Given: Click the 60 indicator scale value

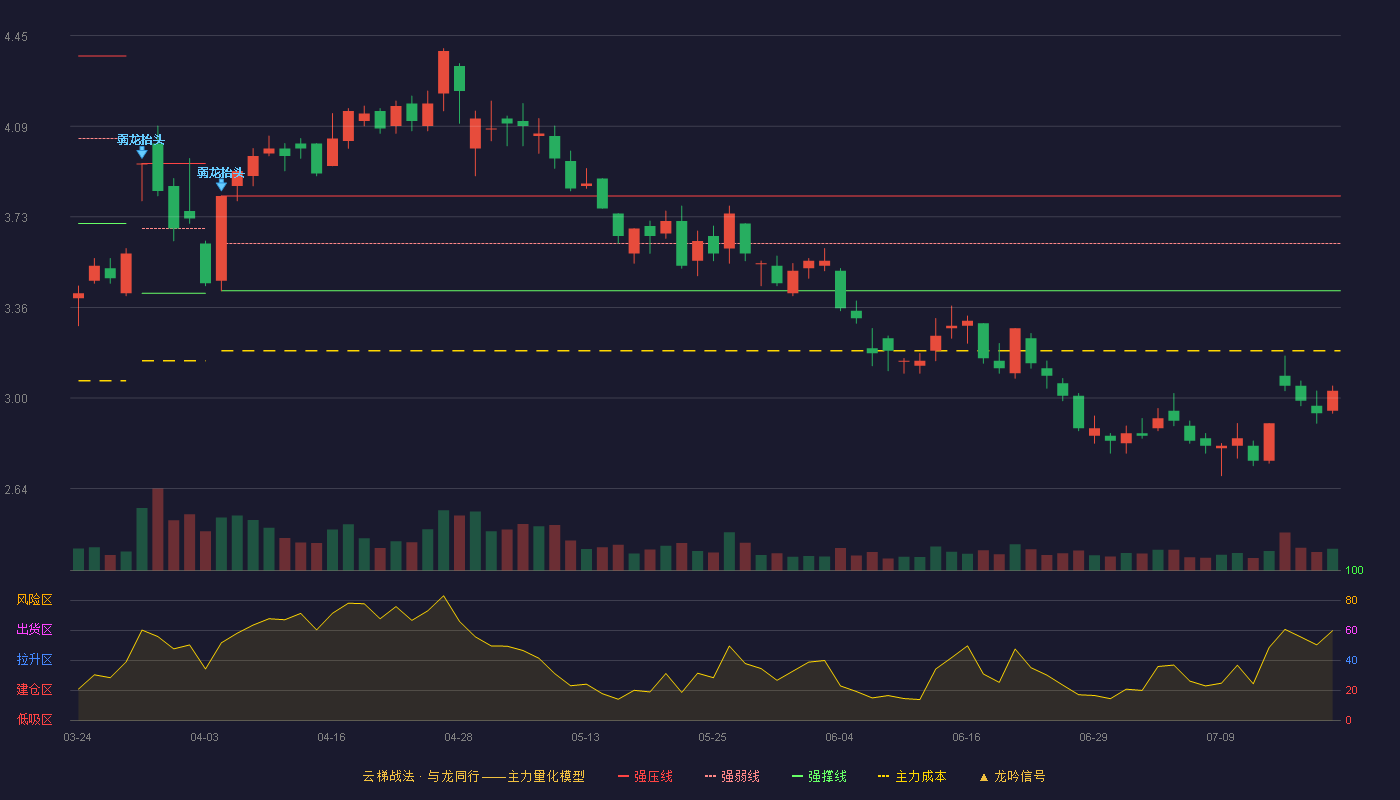Looking at the screenshot, I should pyautogui.click(x=1351, y=630).
